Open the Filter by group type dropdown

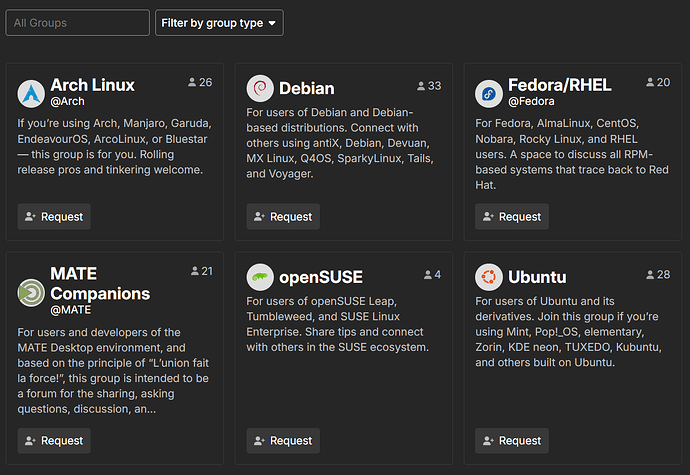(x=219, y=23)
